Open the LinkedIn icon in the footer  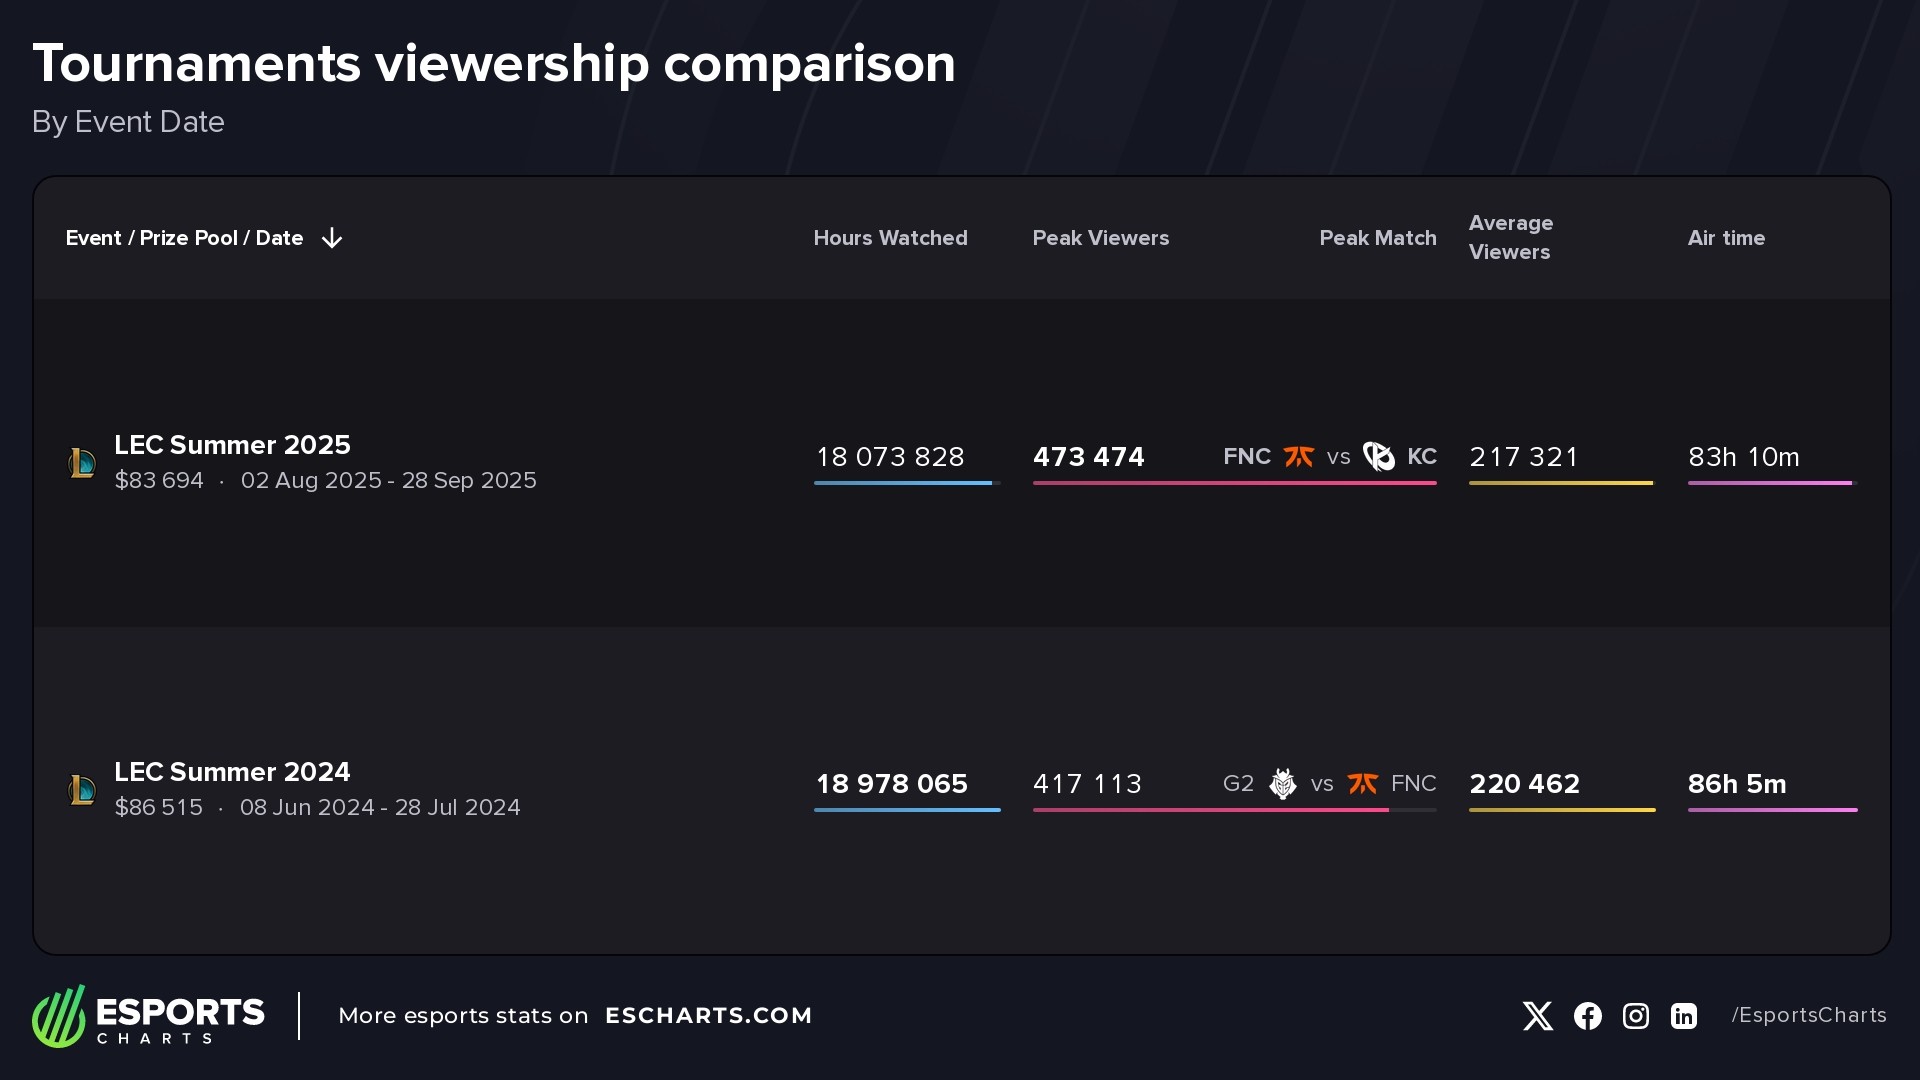[x=1683, y=1015]
